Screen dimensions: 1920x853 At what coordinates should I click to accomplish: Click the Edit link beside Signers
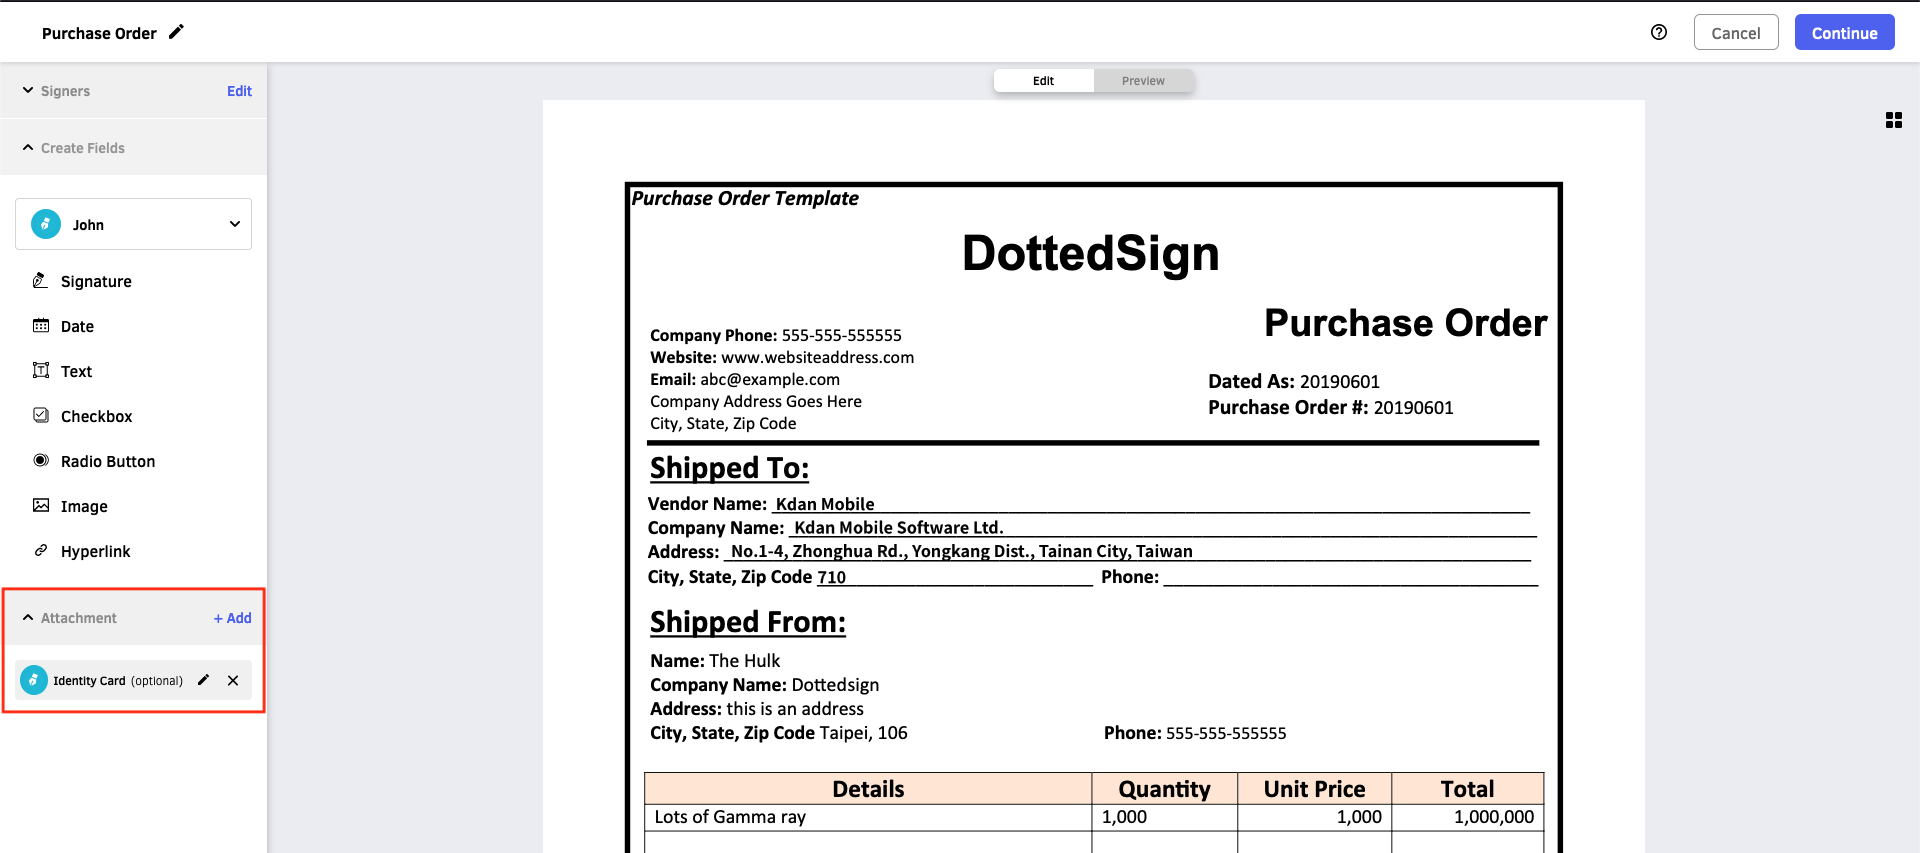click(x=239, y=91)
